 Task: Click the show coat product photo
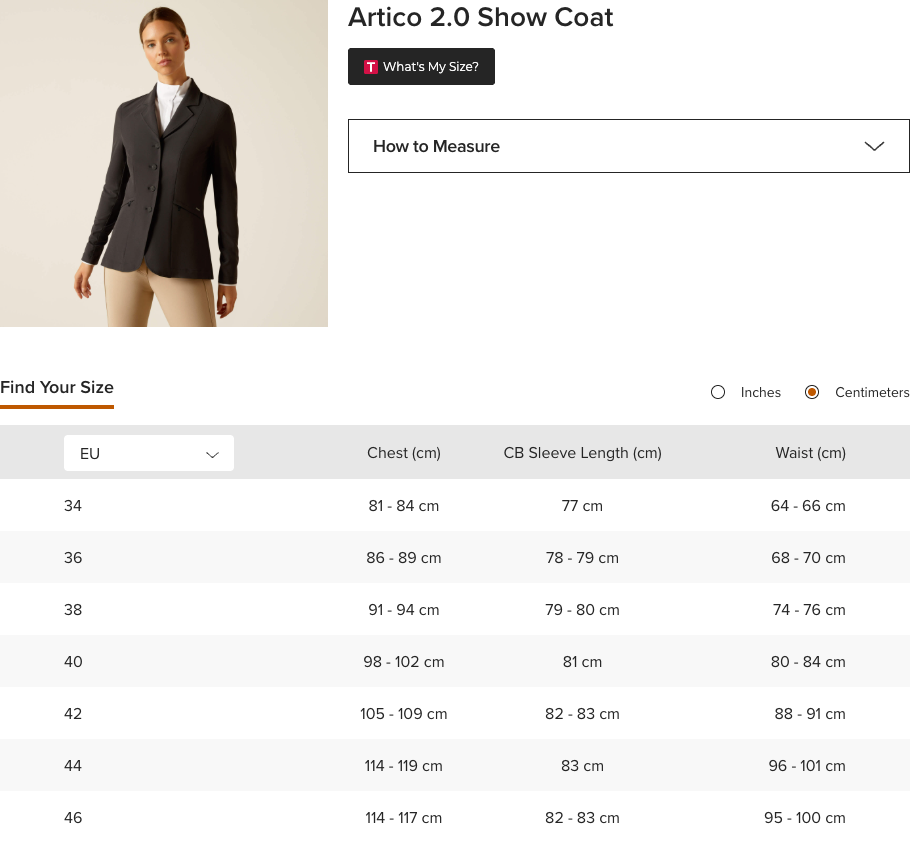tap(164, 163)
